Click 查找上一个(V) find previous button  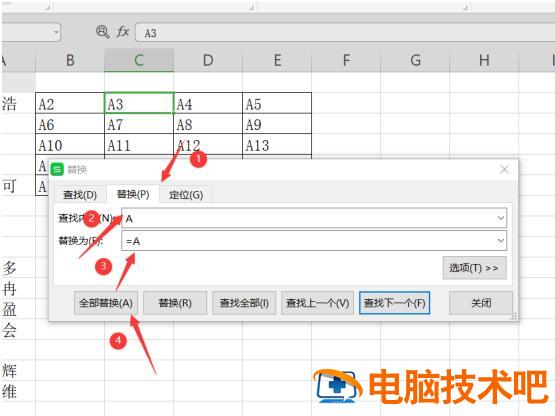click(317, 303)
